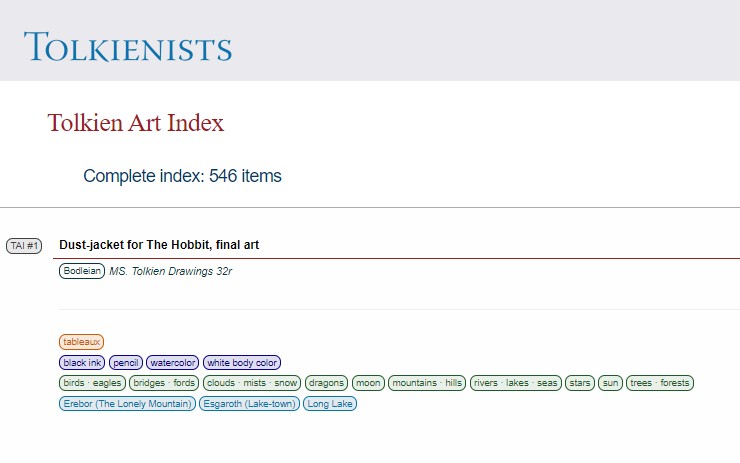Select the birds · eagles subject tag
740x463 pixels.
tap(92, 383)
